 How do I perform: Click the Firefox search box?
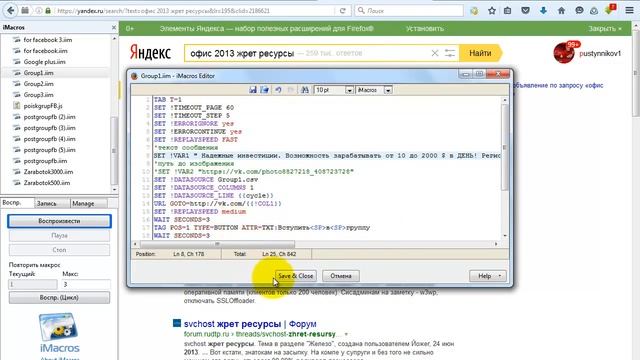click(x=409, y=11)
